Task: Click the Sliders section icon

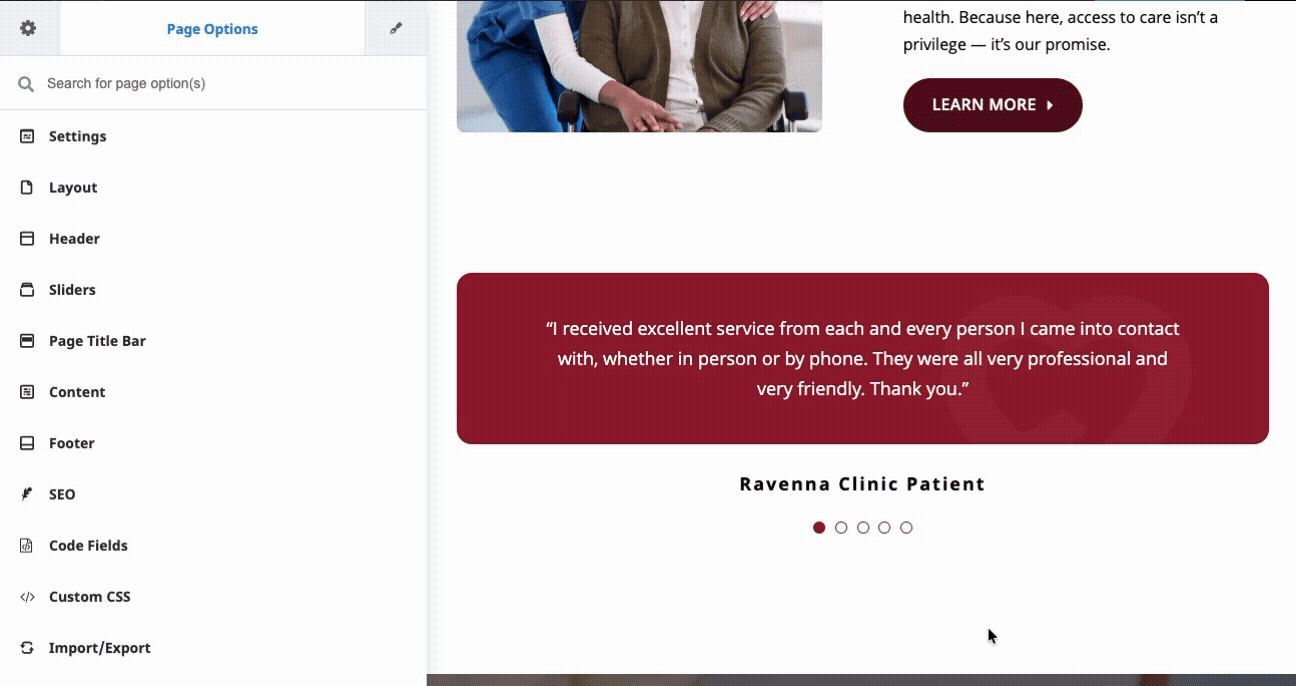Action: 27,289
